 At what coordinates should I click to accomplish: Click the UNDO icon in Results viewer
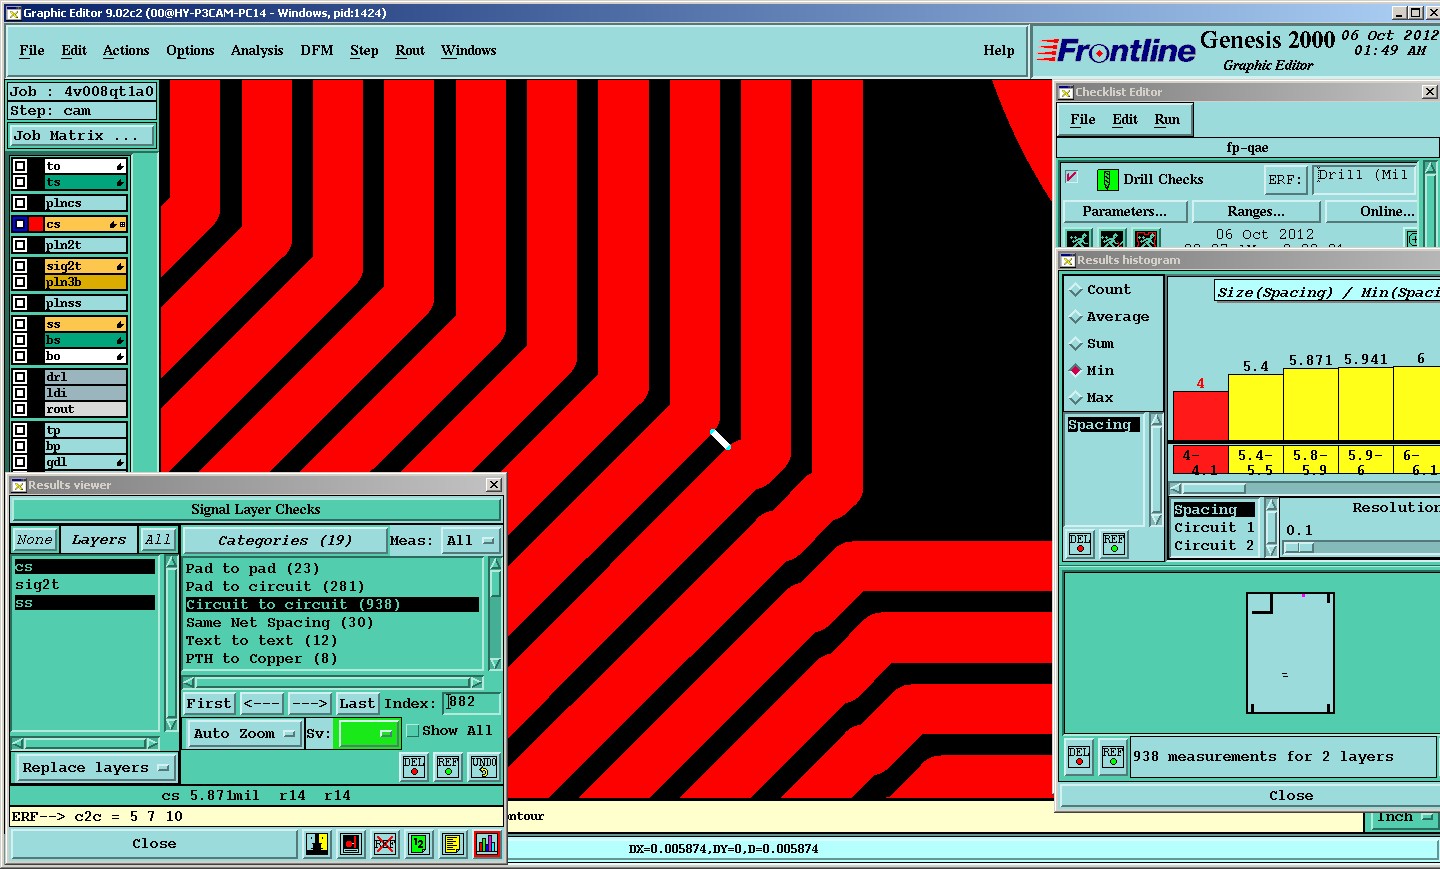point(484,767)
